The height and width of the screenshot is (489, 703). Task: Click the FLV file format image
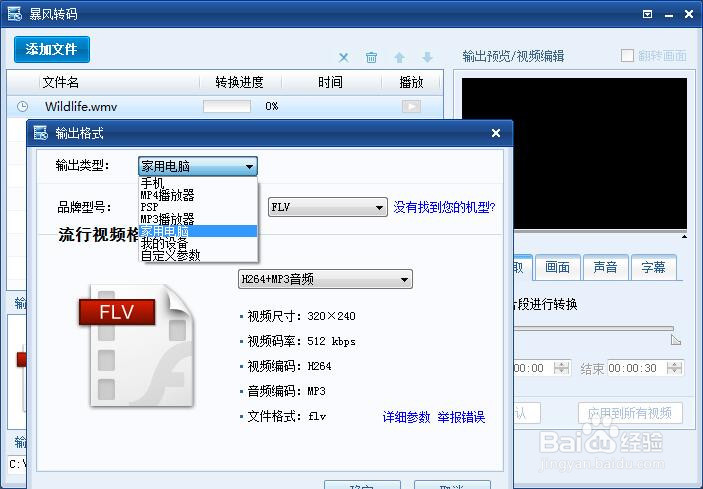pyautogui.click(x=137, y=345)
